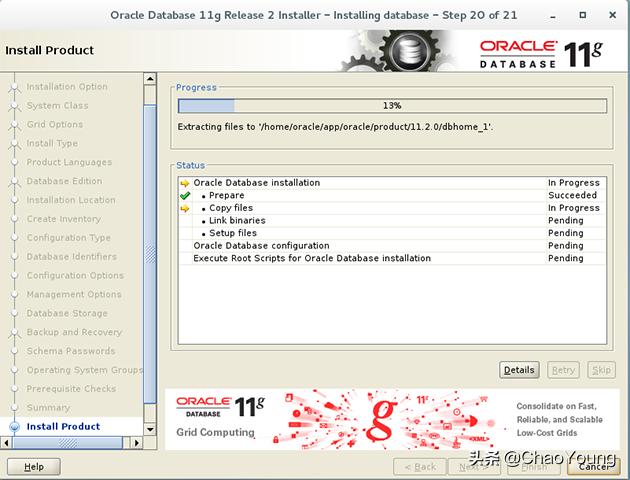Select the Link binaries status row

pyautogui.click(x=392, y=221)
